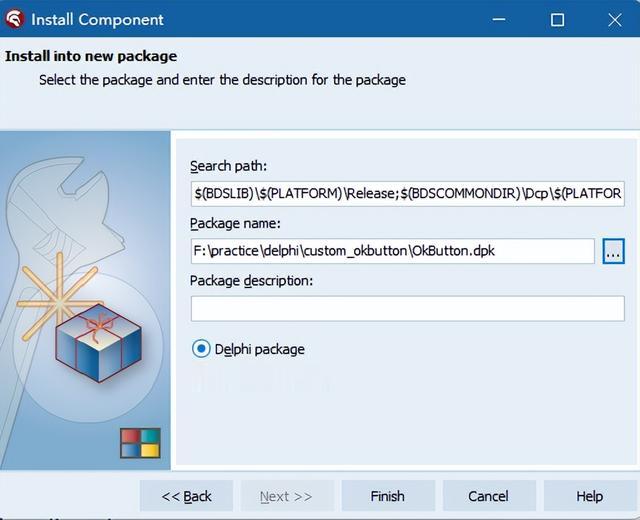Click the four-color squares logo

click(140, 443)
